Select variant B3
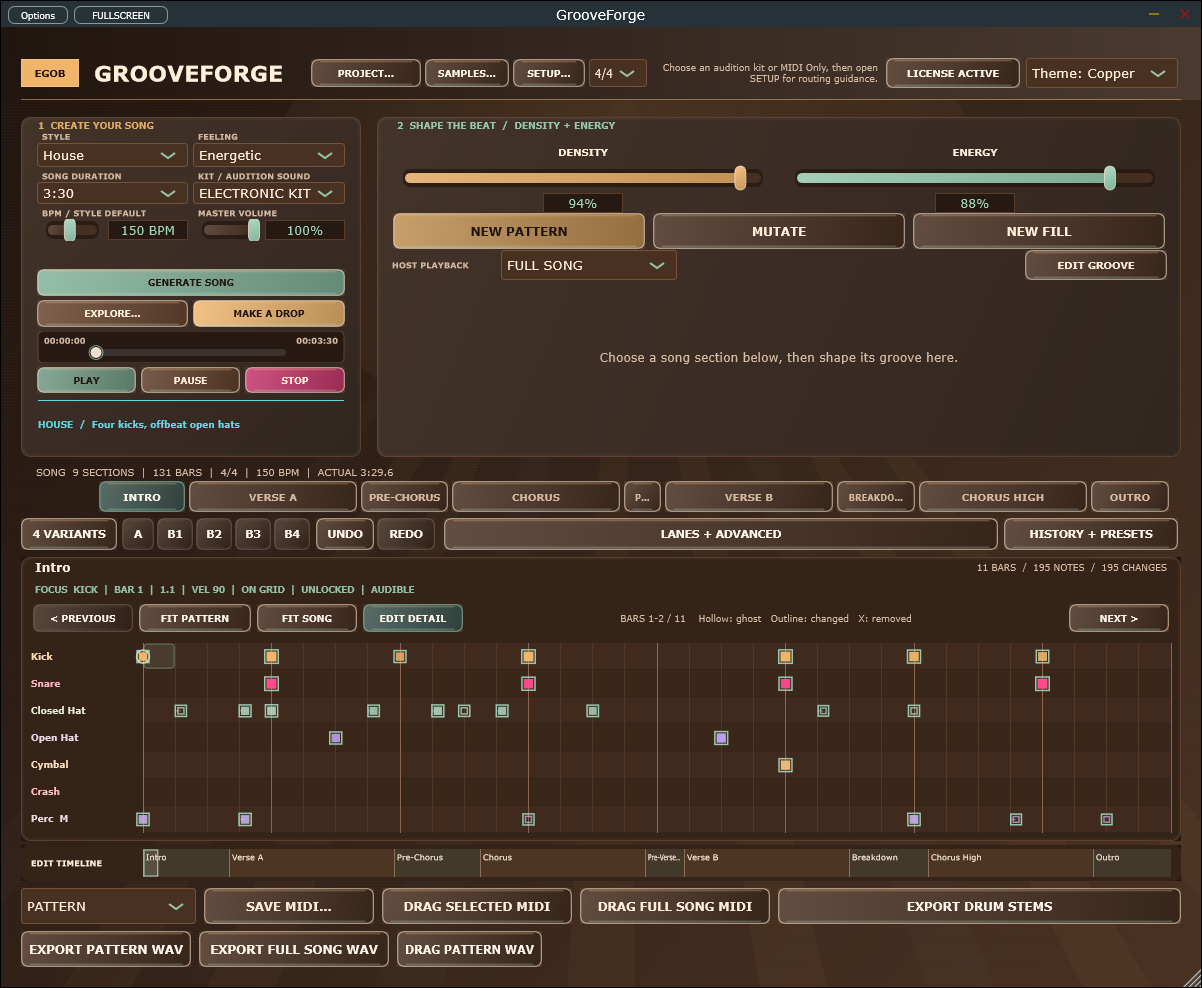Screen dimensions: 1202x988 pyautogui.click(x=253, y=534)
